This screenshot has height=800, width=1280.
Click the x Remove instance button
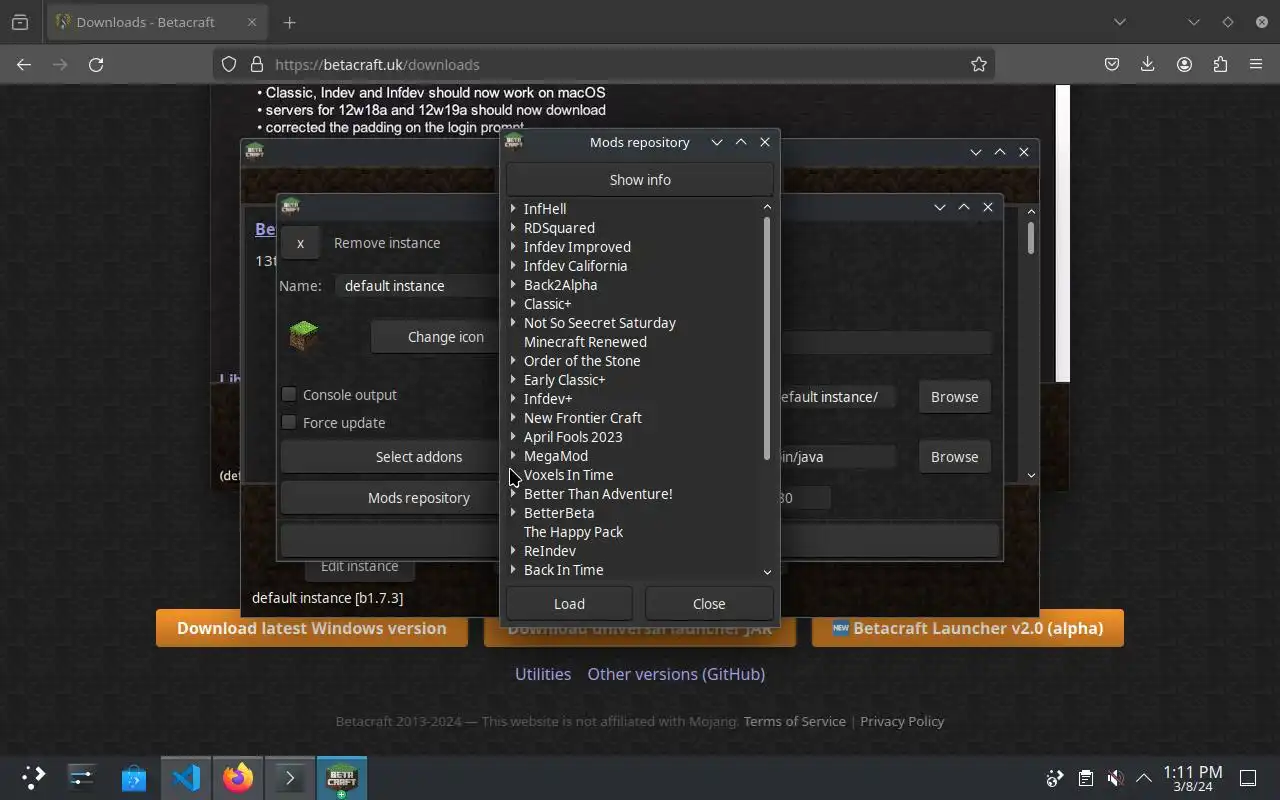[300, 243]
